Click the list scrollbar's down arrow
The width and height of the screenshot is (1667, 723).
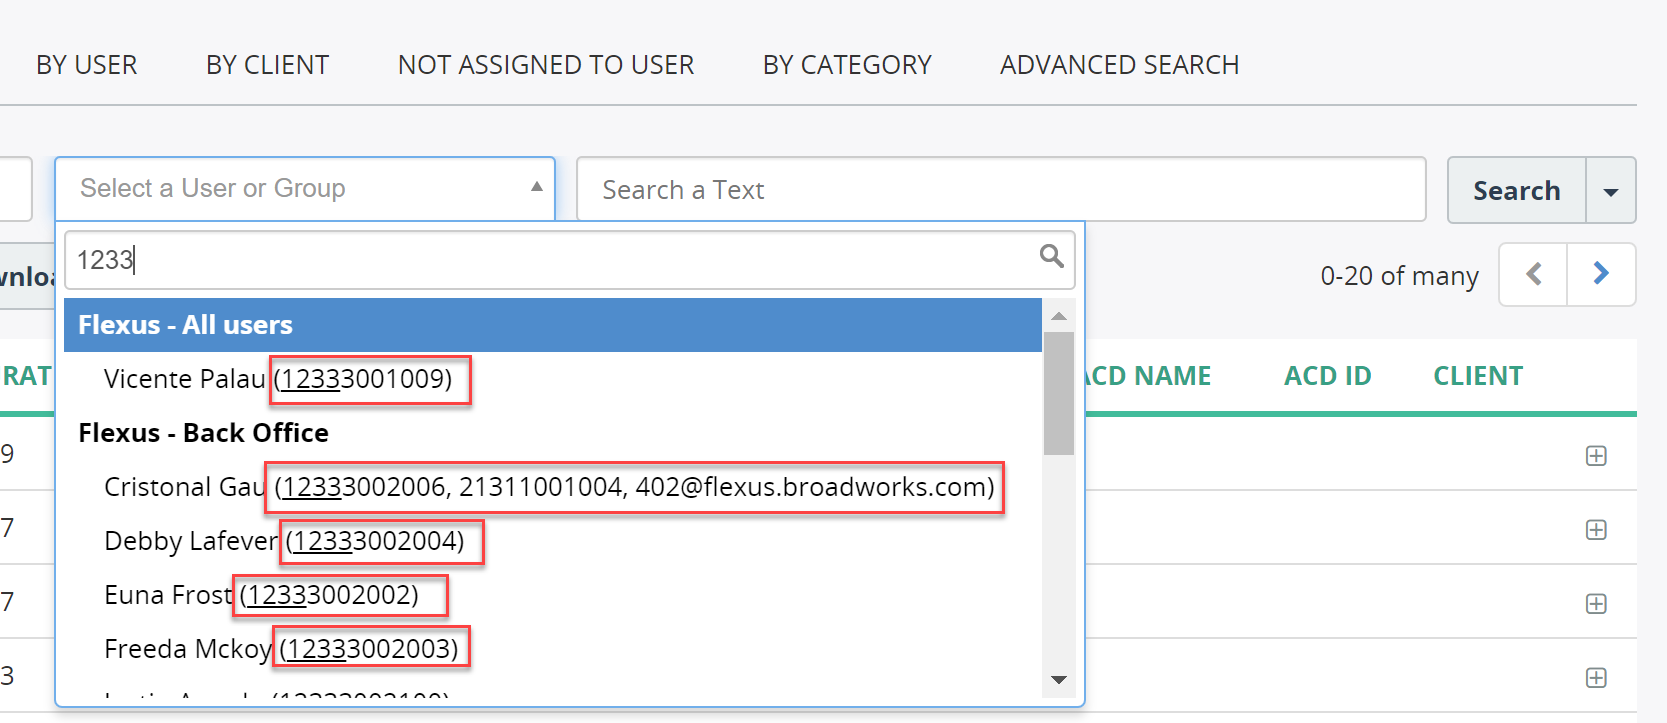[x=1059, y=680]
